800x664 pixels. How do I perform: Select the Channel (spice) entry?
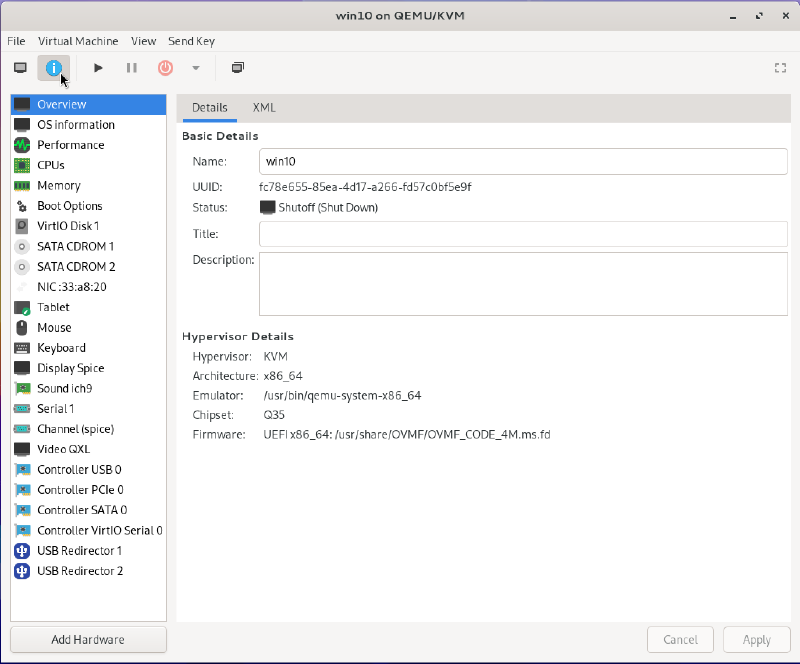(88, 429)
